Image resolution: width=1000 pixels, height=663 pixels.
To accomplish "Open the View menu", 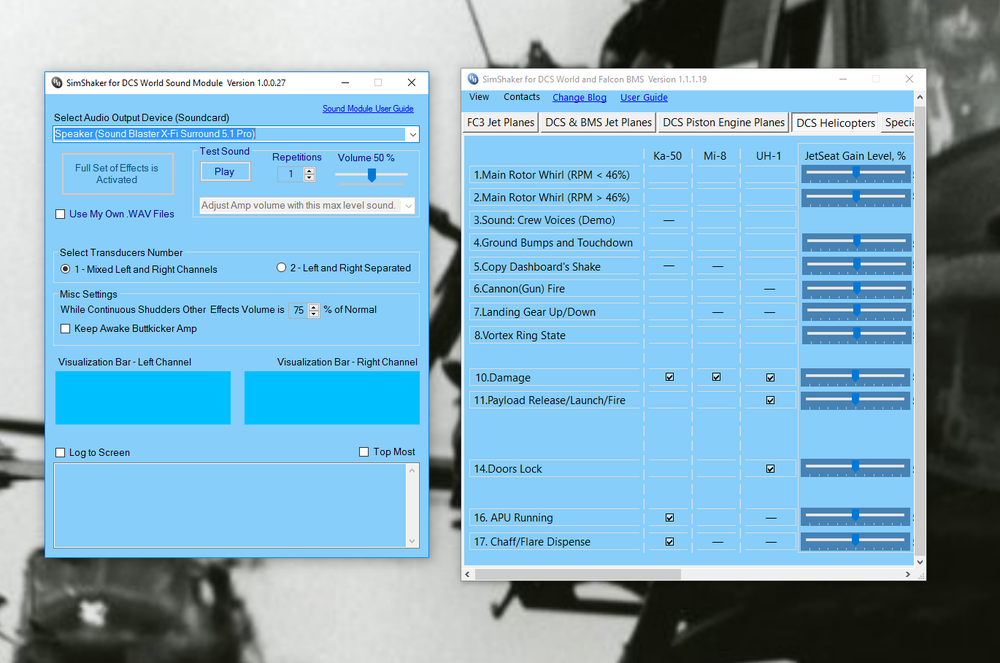I will coord(479,97).
